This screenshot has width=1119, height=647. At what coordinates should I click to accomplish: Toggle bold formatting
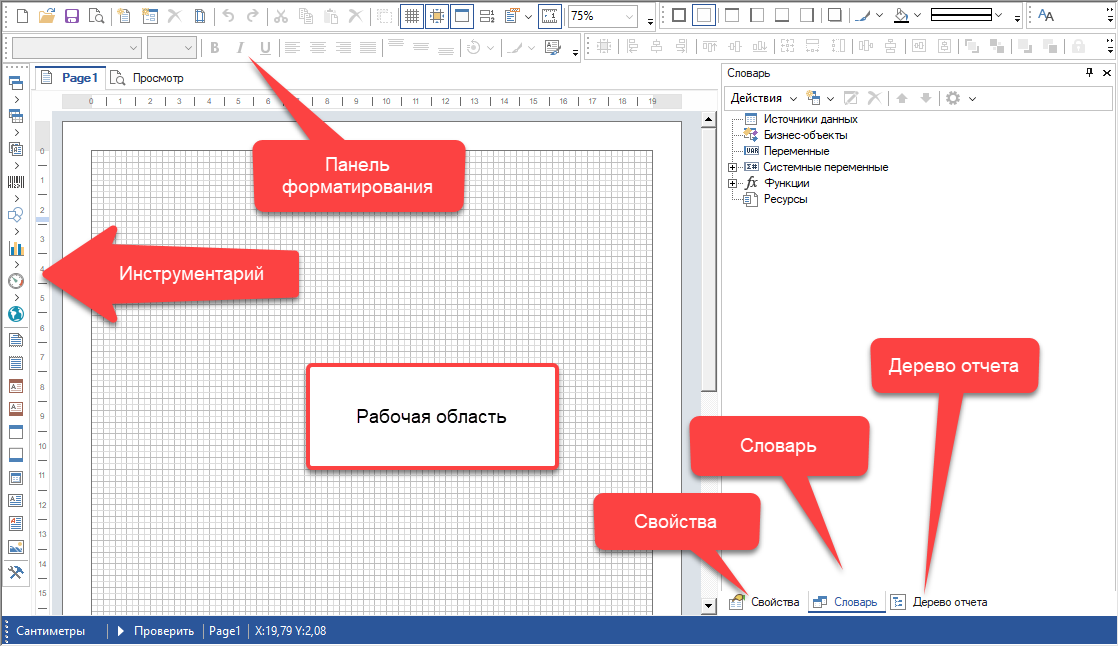[214, 48]
